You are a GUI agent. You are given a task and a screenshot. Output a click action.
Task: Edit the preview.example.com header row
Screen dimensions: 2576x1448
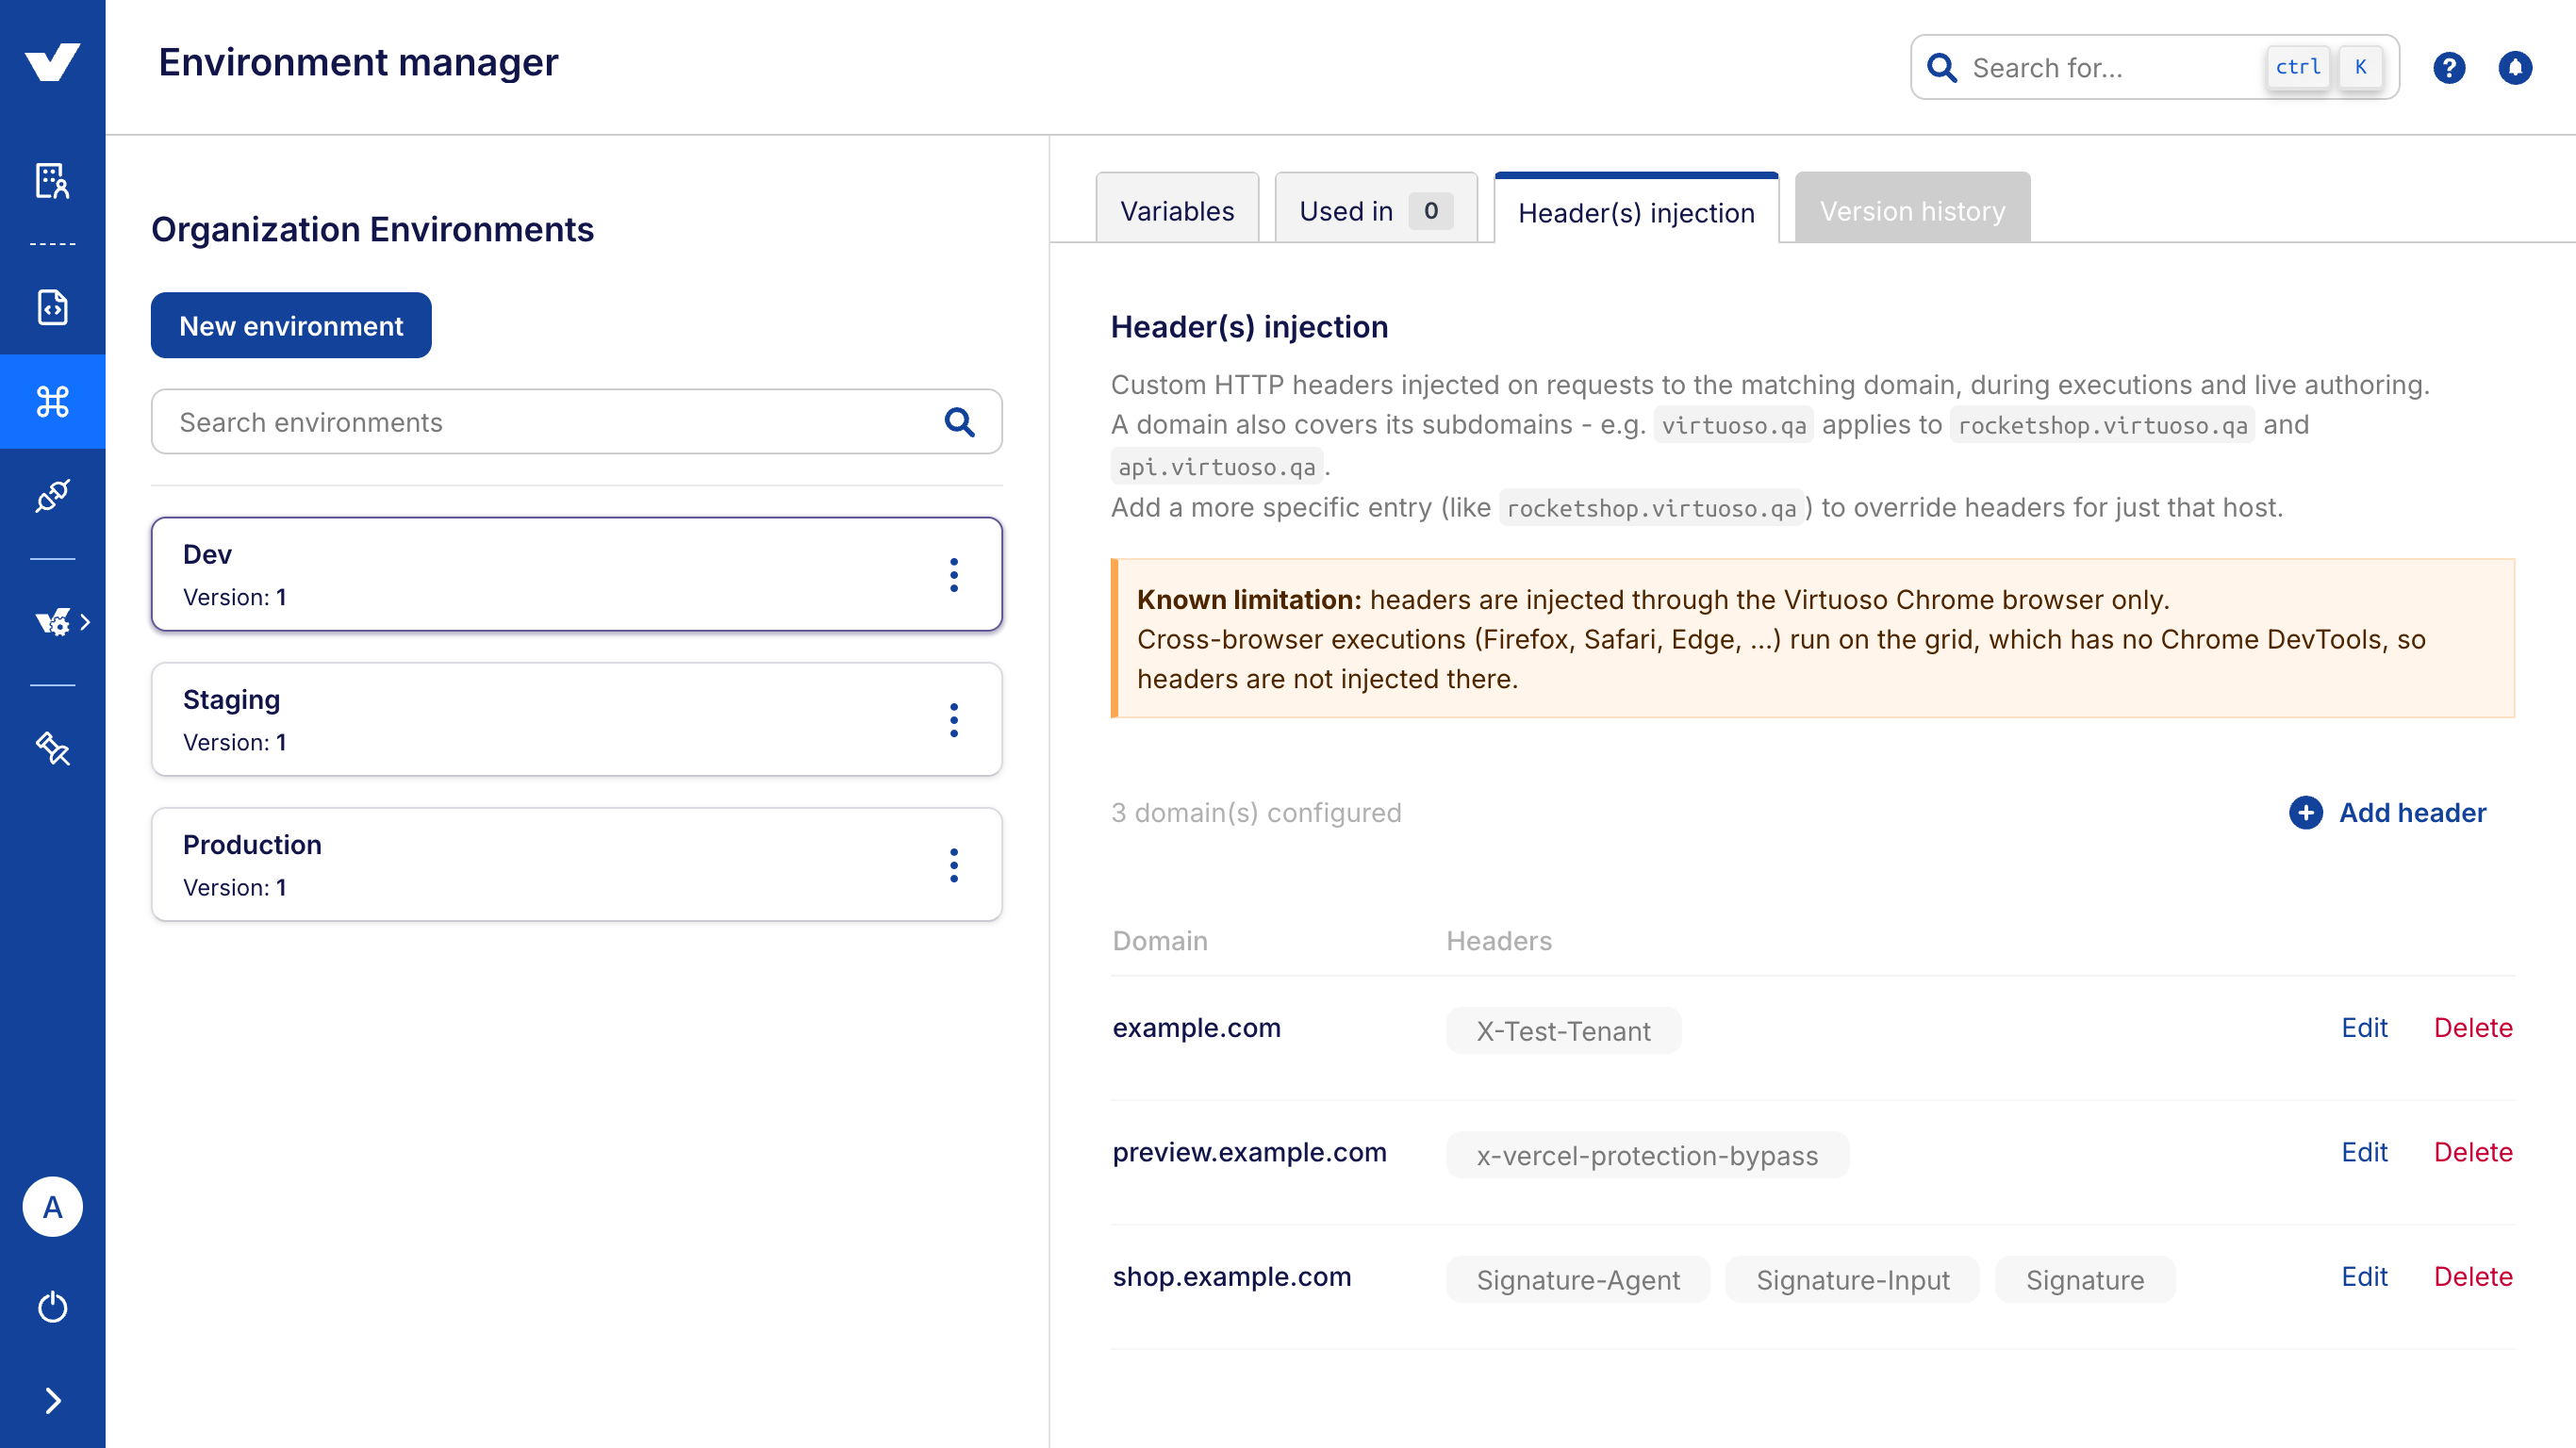tap(2364, 1152)
